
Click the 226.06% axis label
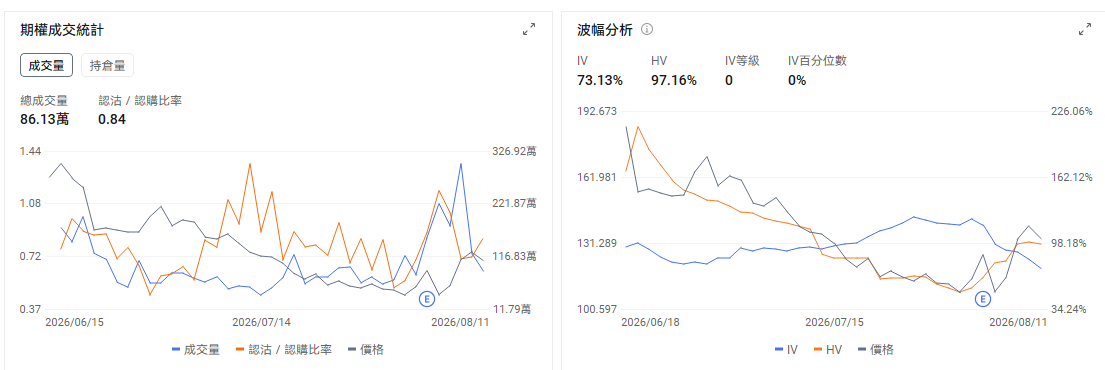(x=1072, y=111)
